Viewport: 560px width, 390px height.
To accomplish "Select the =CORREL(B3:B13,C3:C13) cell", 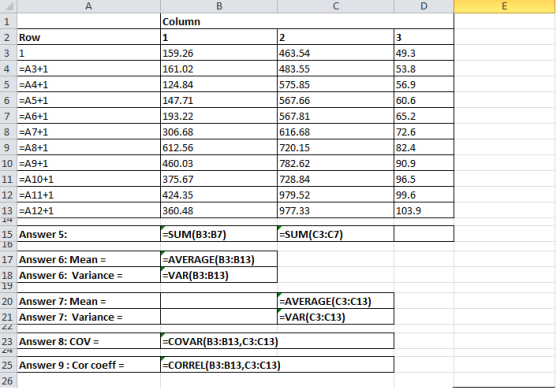I will (278, 365).
